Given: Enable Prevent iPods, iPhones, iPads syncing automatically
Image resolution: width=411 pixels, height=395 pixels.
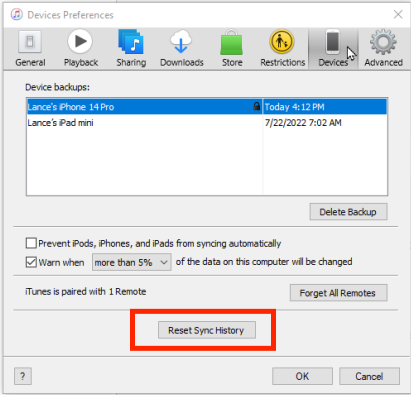Looking at the screenshot, I should tap(31, 243).
